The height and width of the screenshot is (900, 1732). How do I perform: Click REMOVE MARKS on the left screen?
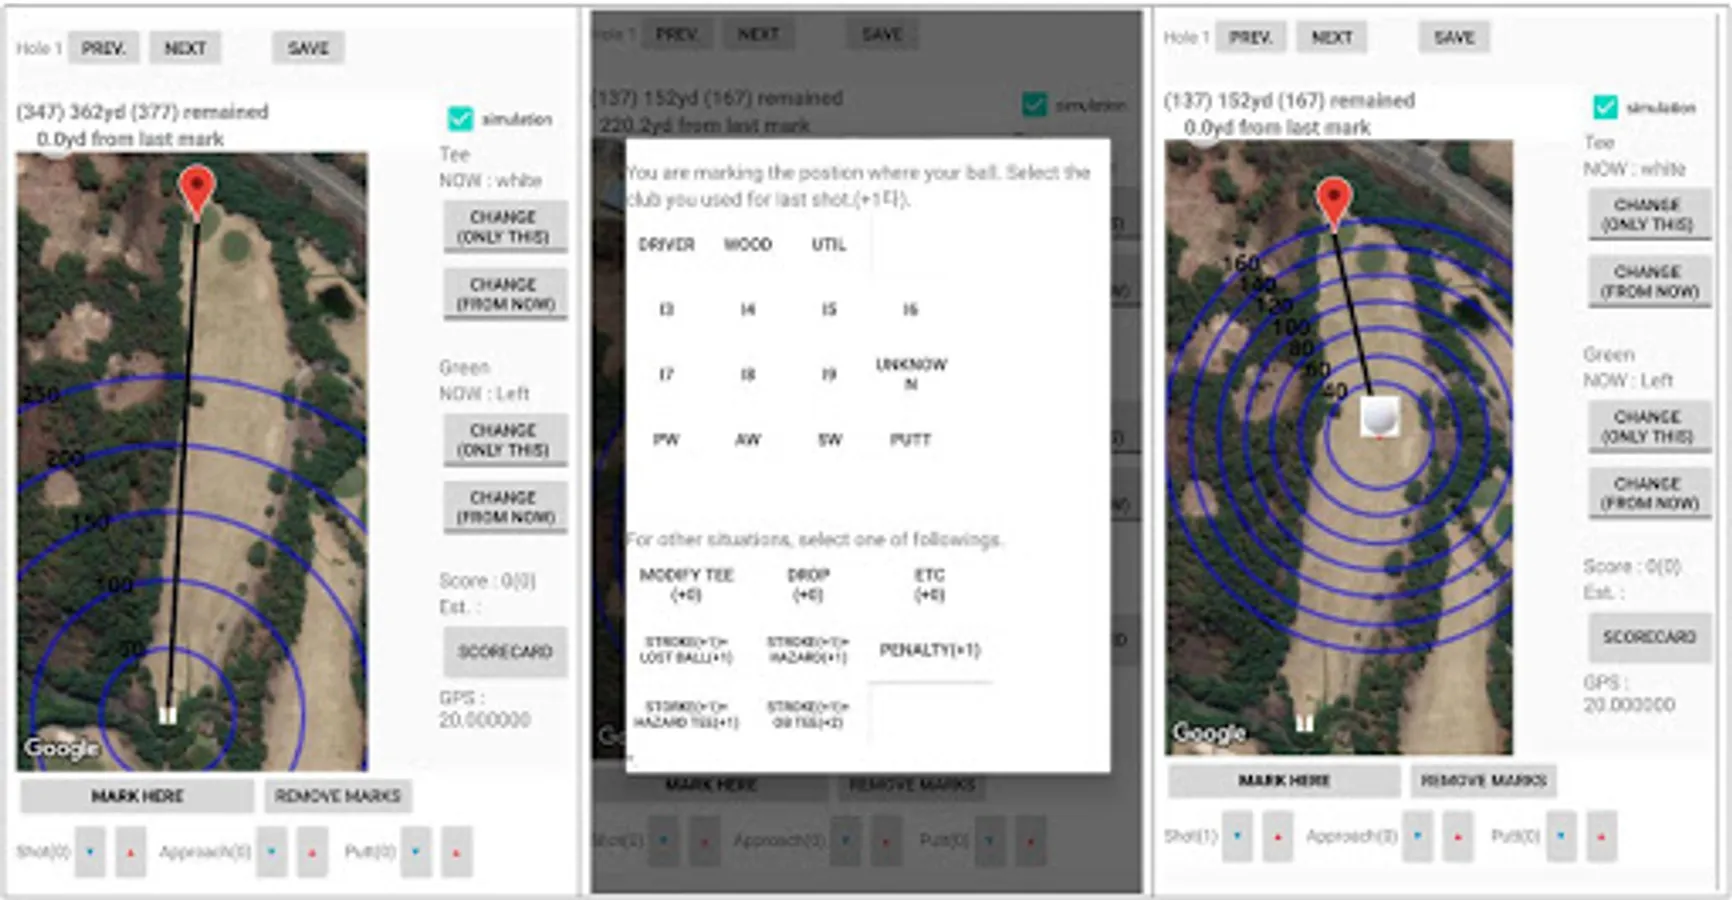coord(338,796)
